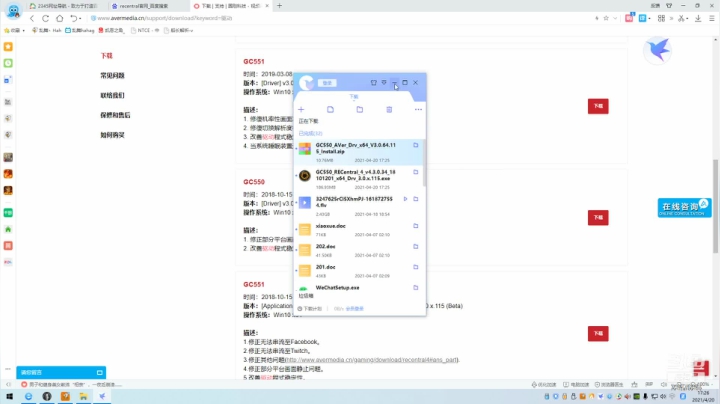This screenshot has width=720, height=404.
Task: Click the bookmark star in address bar
Action: pyautogui.click(x=606, y=18)
